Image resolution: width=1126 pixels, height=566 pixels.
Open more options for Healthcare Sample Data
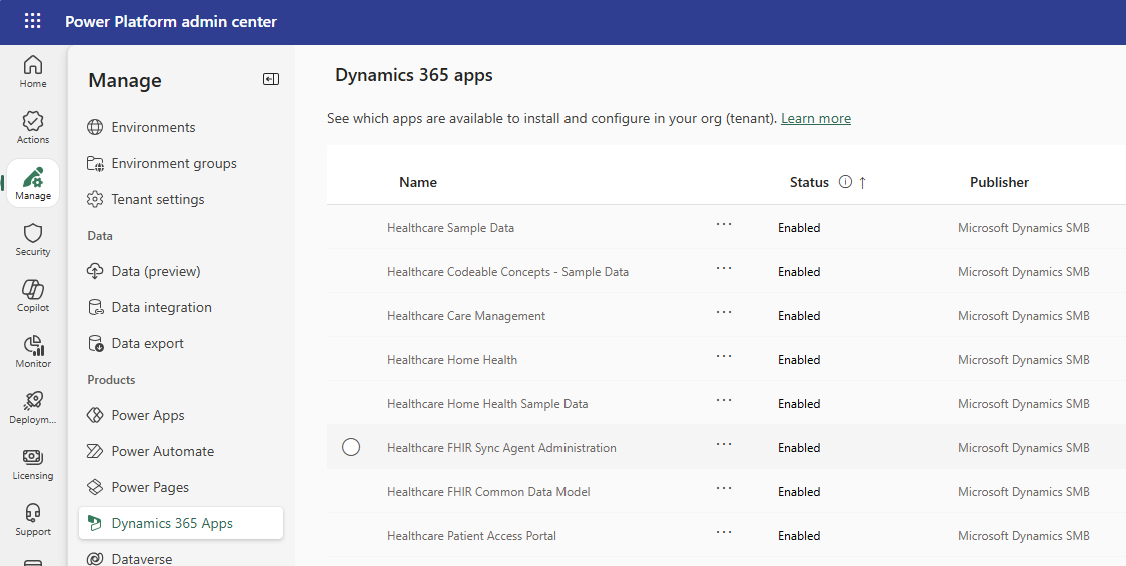coord(724,224)
